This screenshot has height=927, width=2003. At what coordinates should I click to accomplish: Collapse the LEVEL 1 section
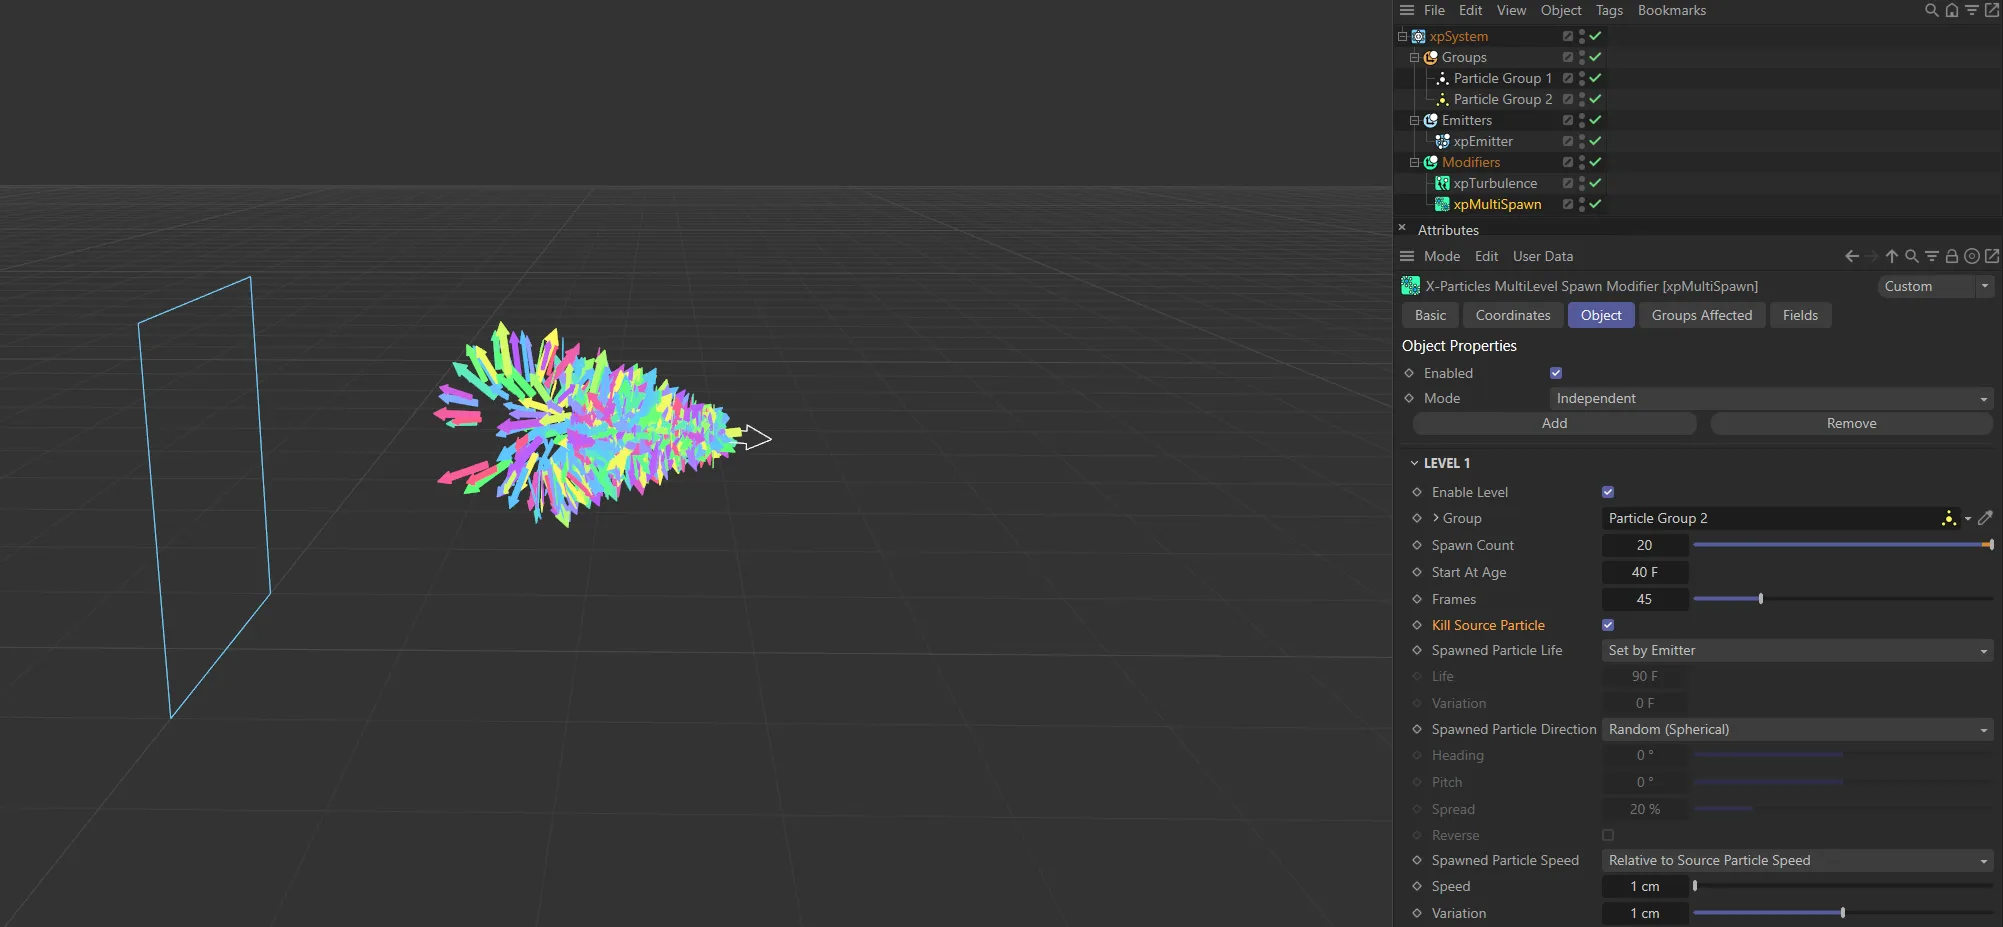point(1414,462)
